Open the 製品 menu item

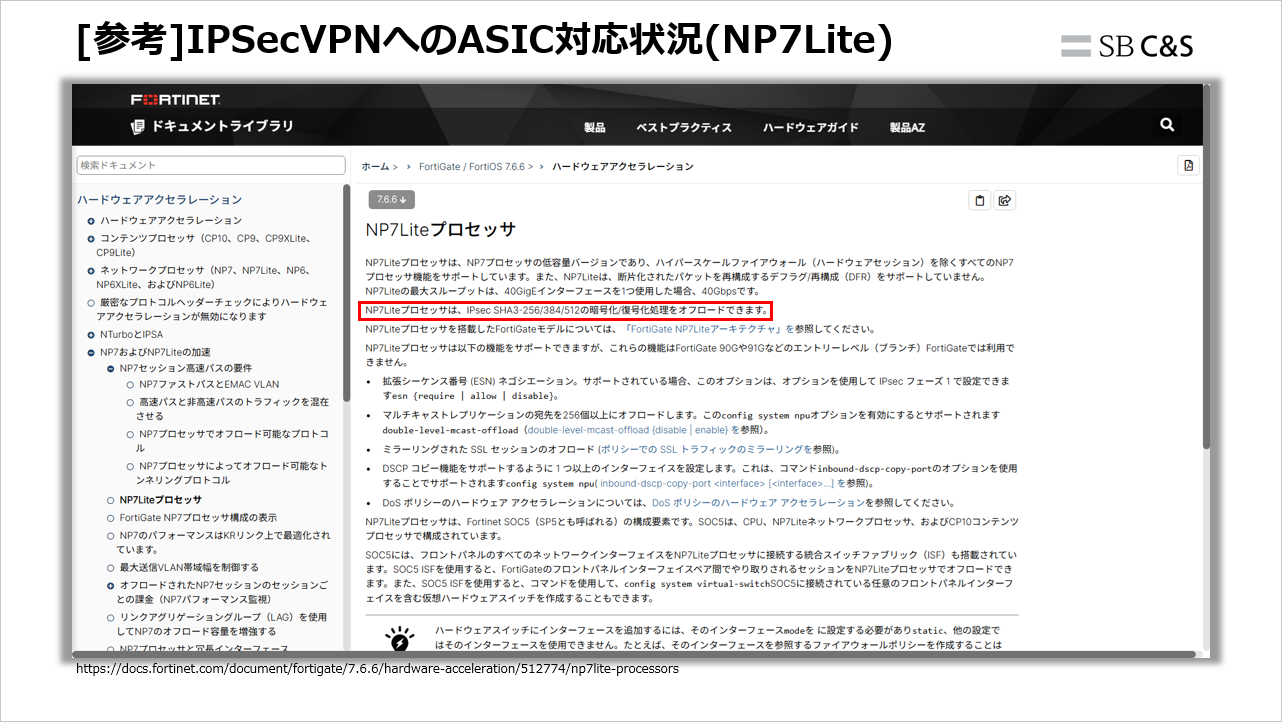click(x=597, y=126)
